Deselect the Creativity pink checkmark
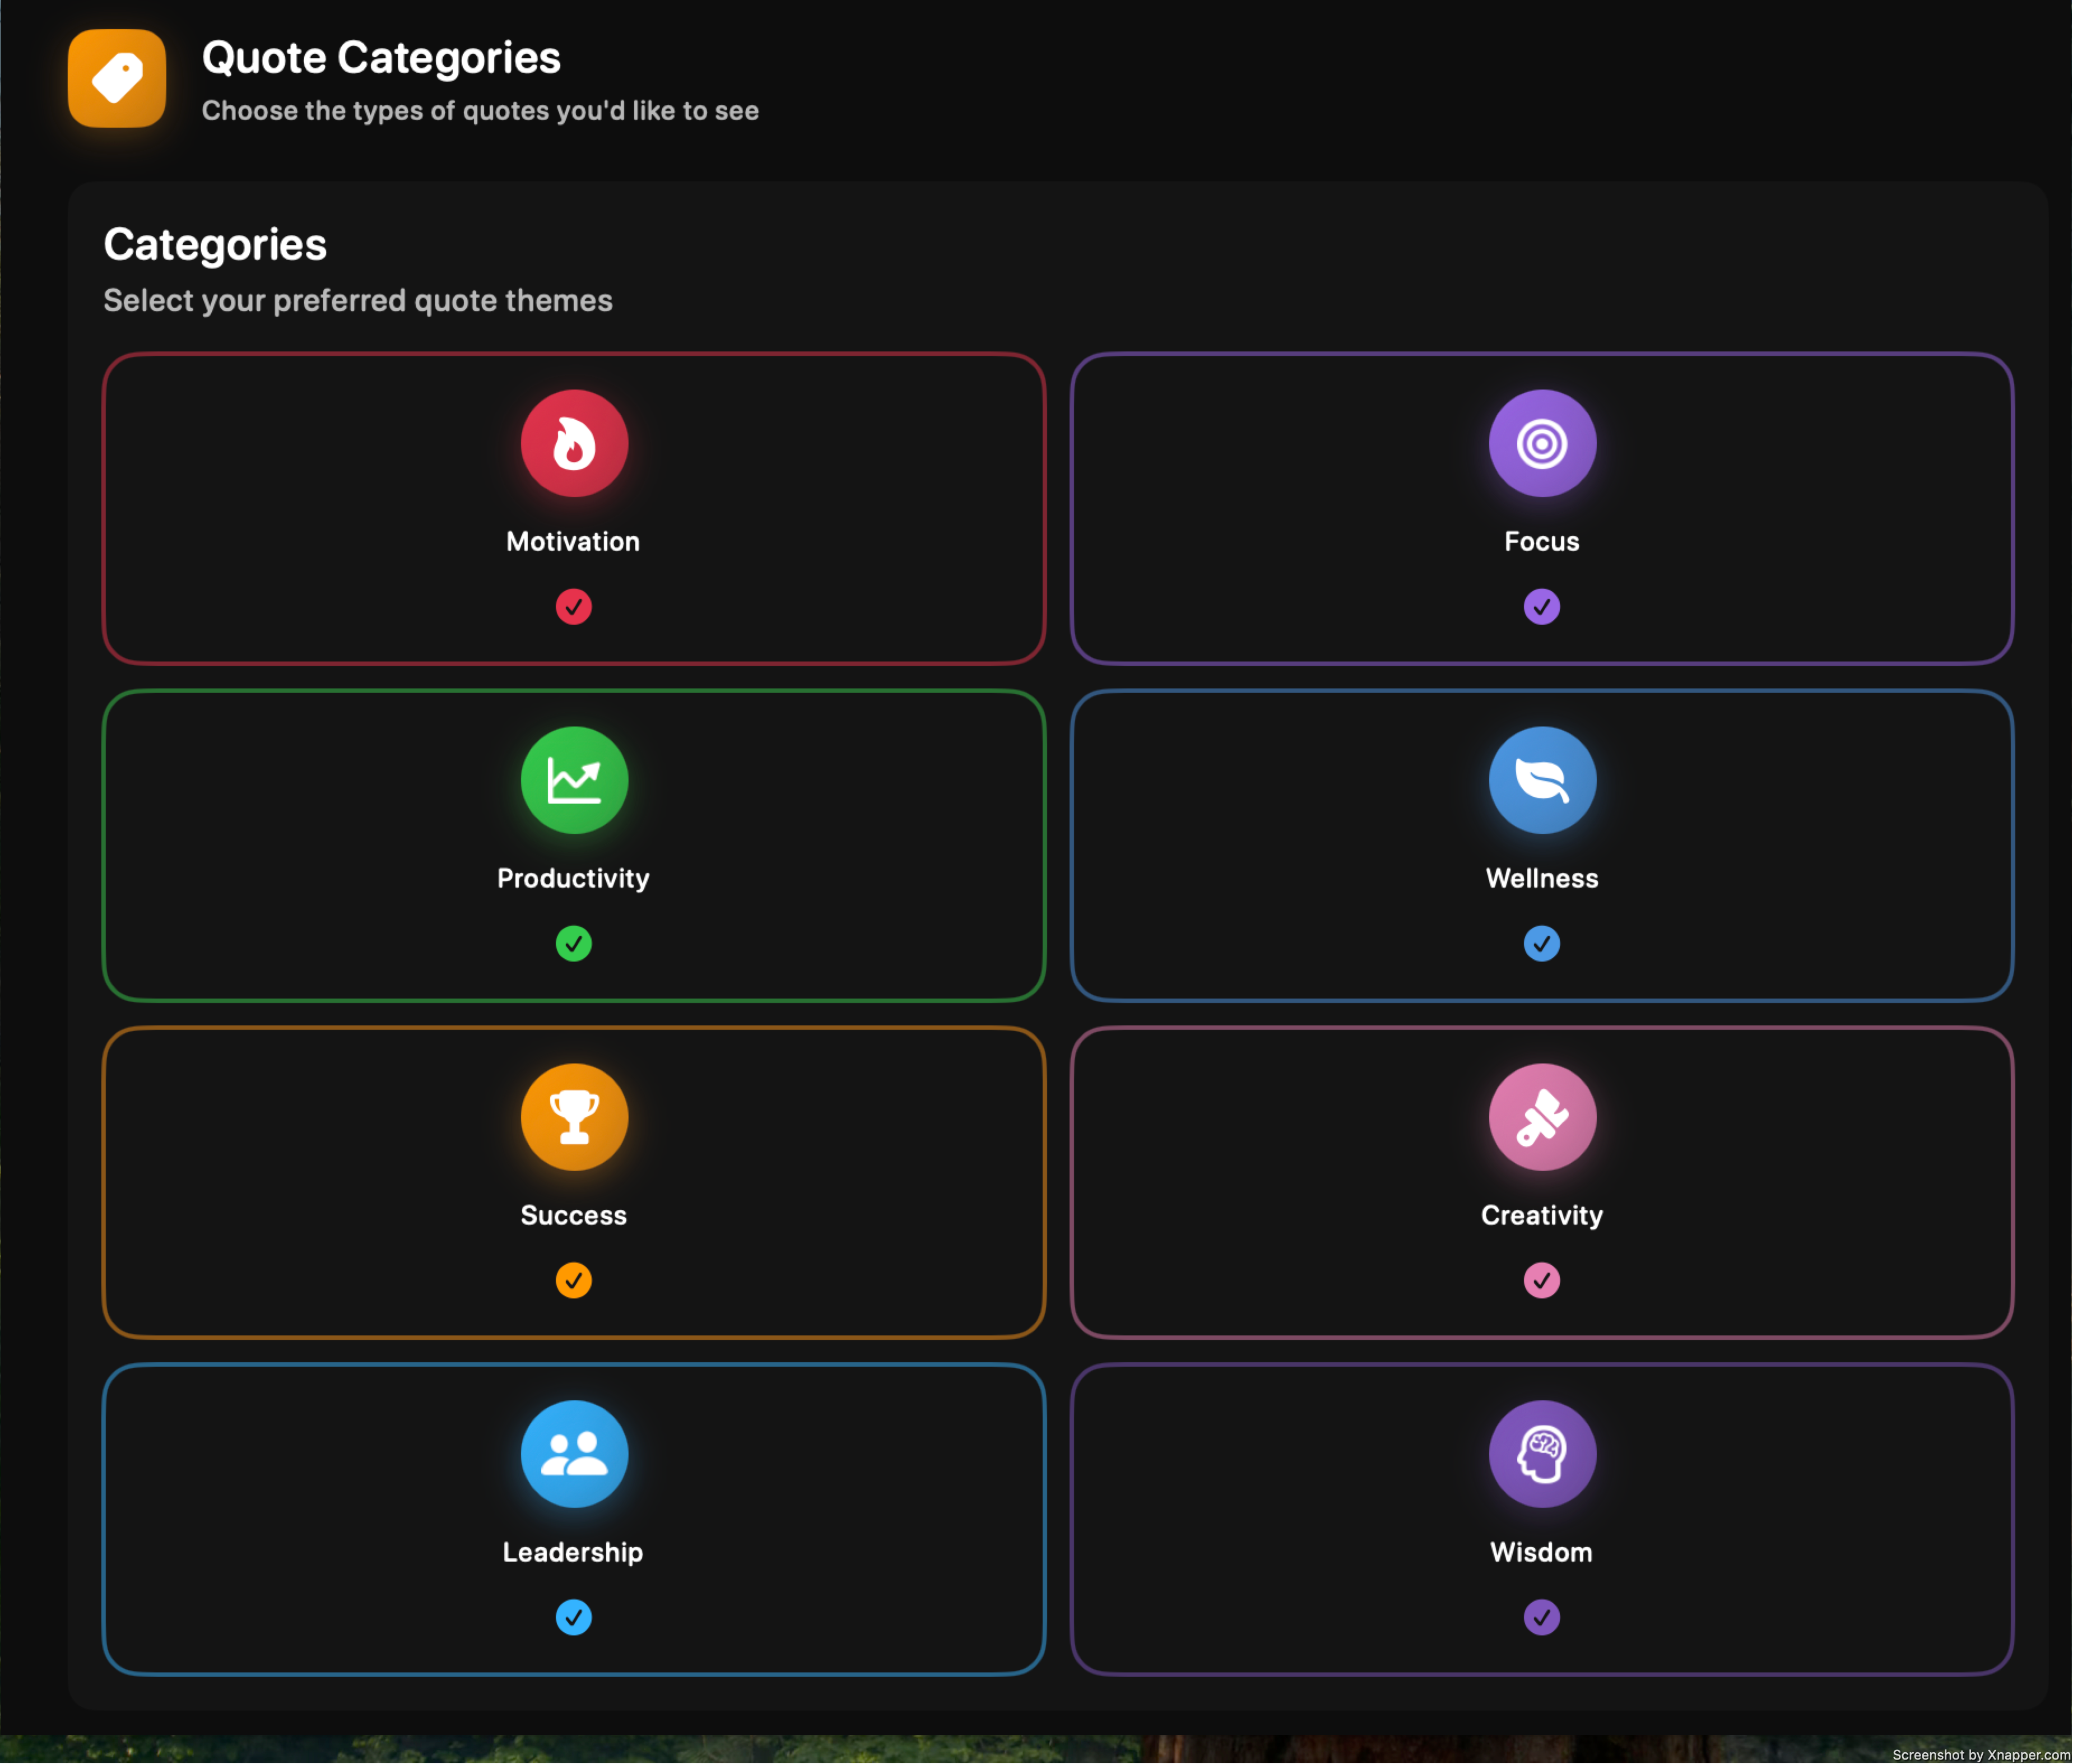The height and width of the screenshot is (1764, 2073). pyautogui.click(x=1541, y=1280)
